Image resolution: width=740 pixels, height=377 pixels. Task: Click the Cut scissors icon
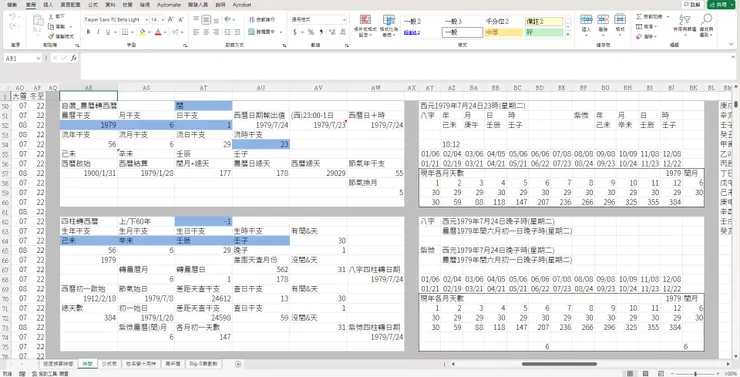coord(51,17)
